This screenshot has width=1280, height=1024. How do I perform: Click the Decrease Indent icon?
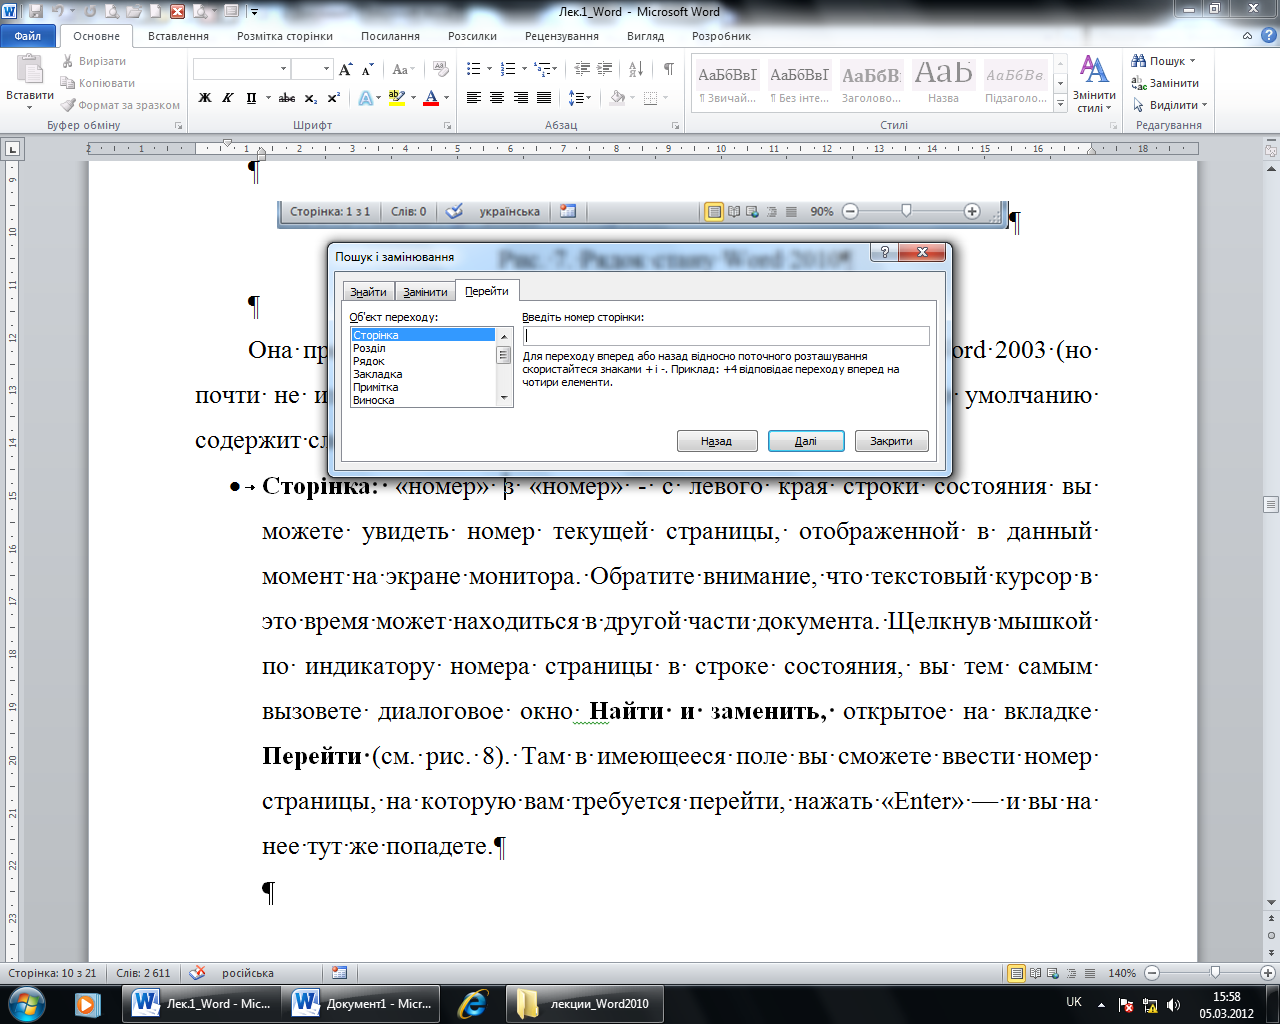(x=581, y=69)
